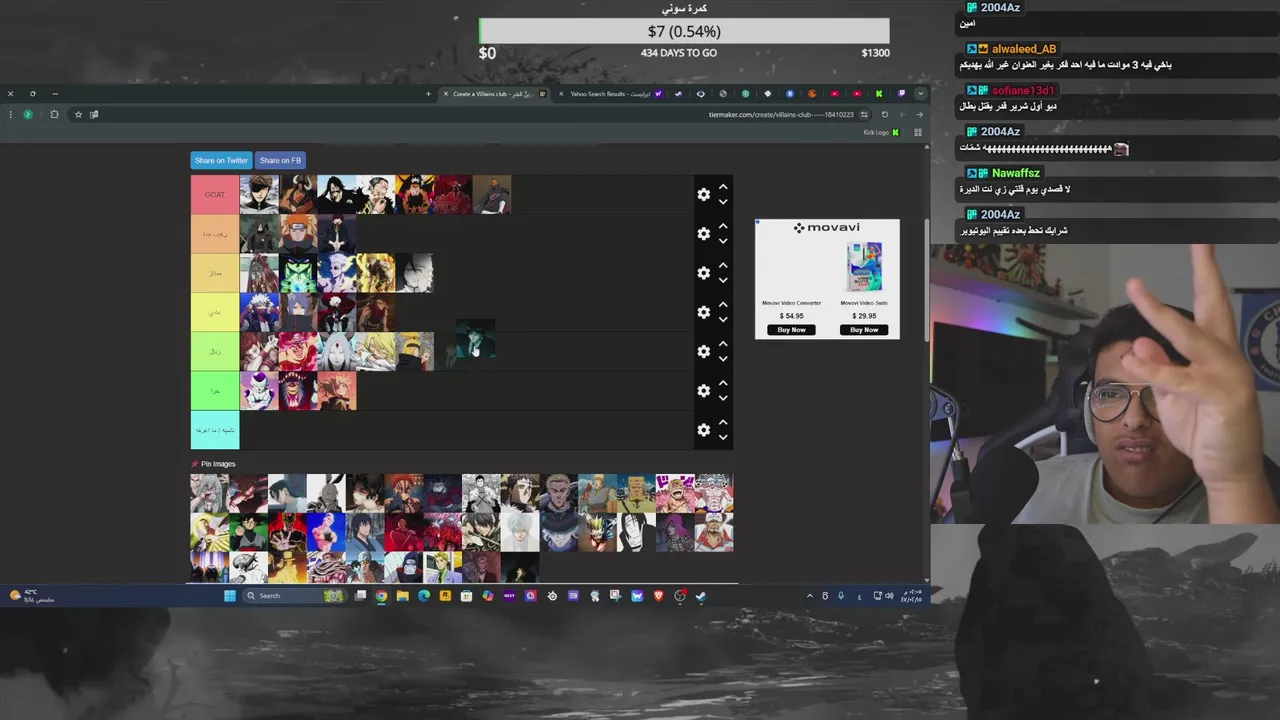Bookmark page with the star icon
The image size is (1280, 720).
pyautogui.click(x=78, y=114)
